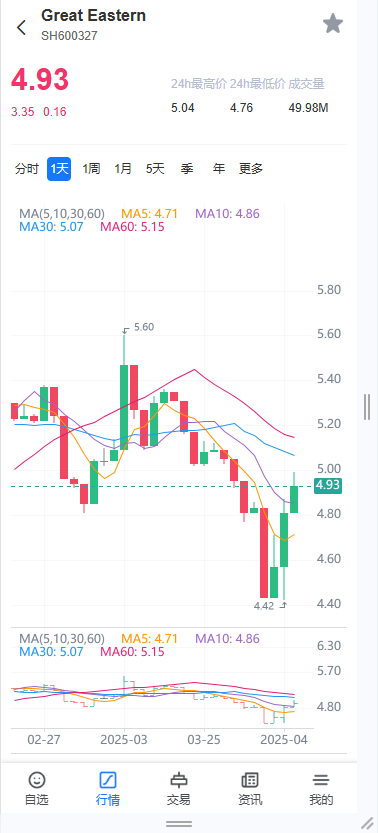Expand 更多 timeframe options
Screen dimensions: 378x833
click(x=251, y=169)
